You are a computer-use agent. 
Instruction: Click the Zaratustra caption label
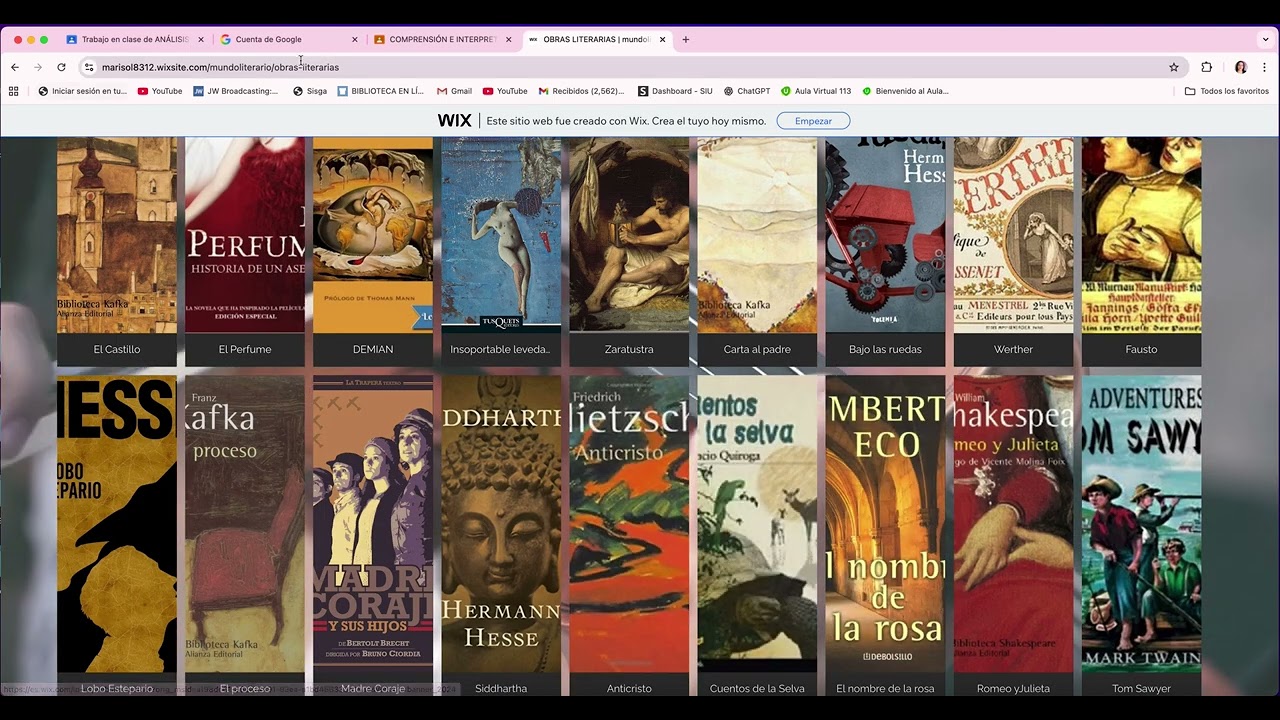(629, 349)
